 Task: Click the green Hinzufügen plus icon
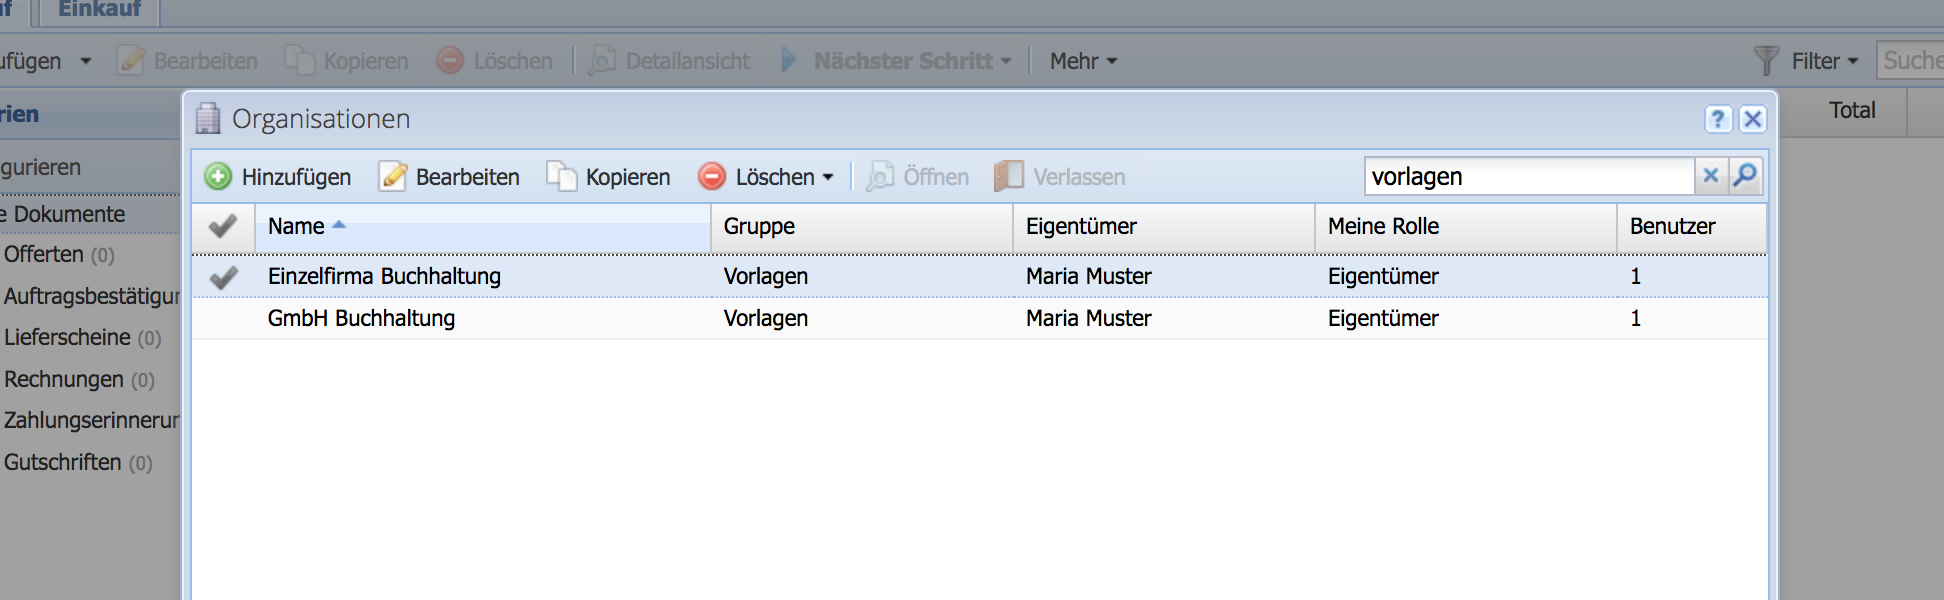[x=218, y=177]
